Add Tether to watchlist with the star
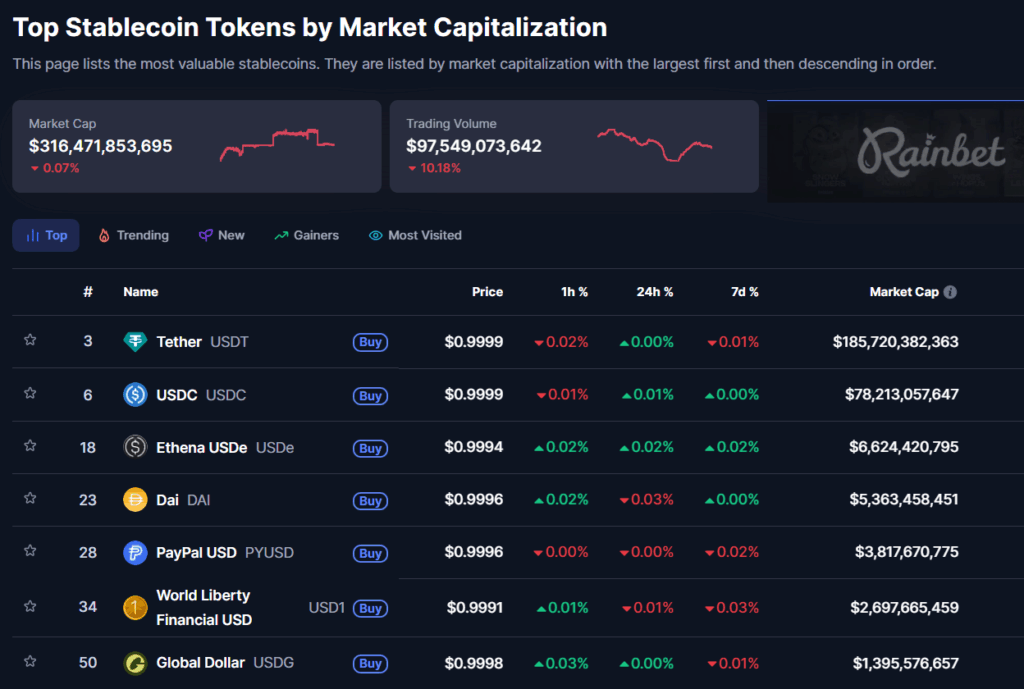 (30, 341)
